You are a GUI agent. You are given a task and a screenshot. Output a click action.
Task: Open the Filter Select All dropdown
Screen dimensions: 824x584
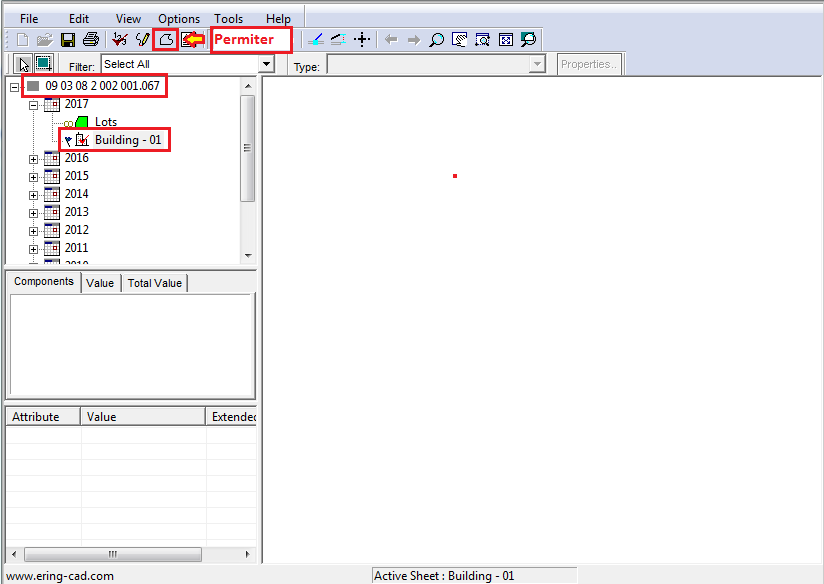(266, 64)
